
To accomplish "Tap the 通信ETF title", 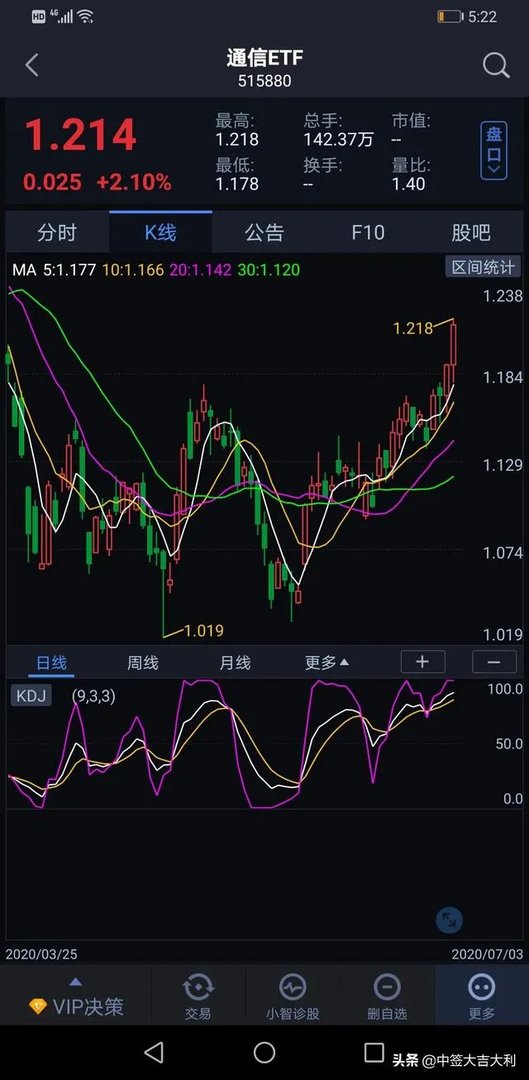I will click(264, 58).
